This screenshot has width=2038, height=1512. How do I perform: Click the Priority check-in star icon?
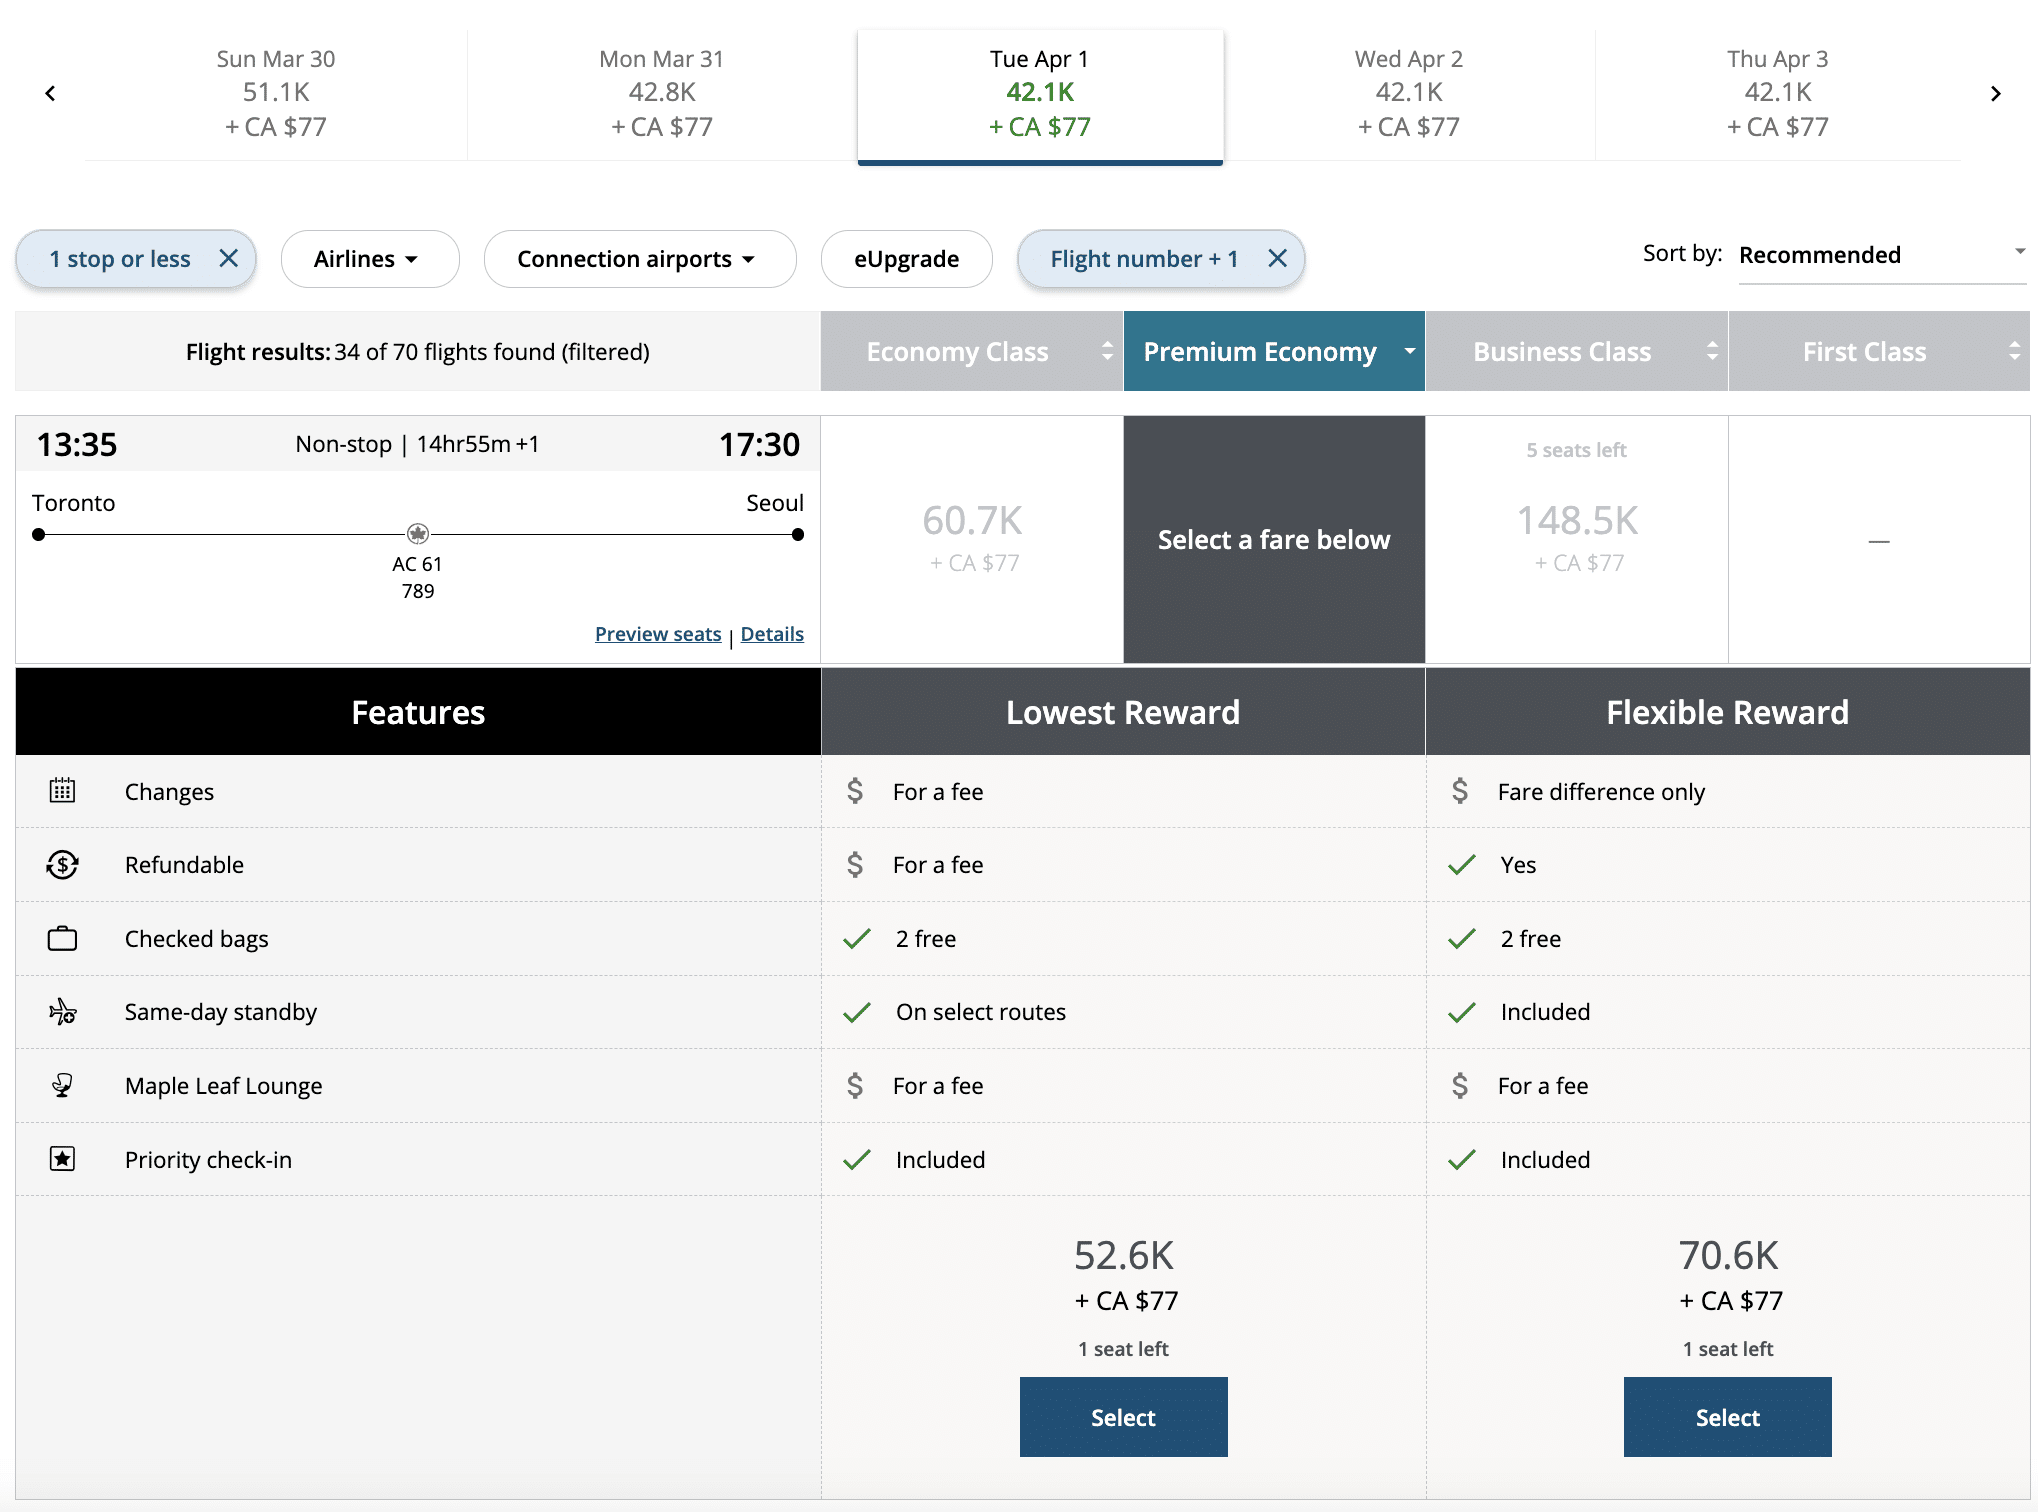coord(62,1159)
